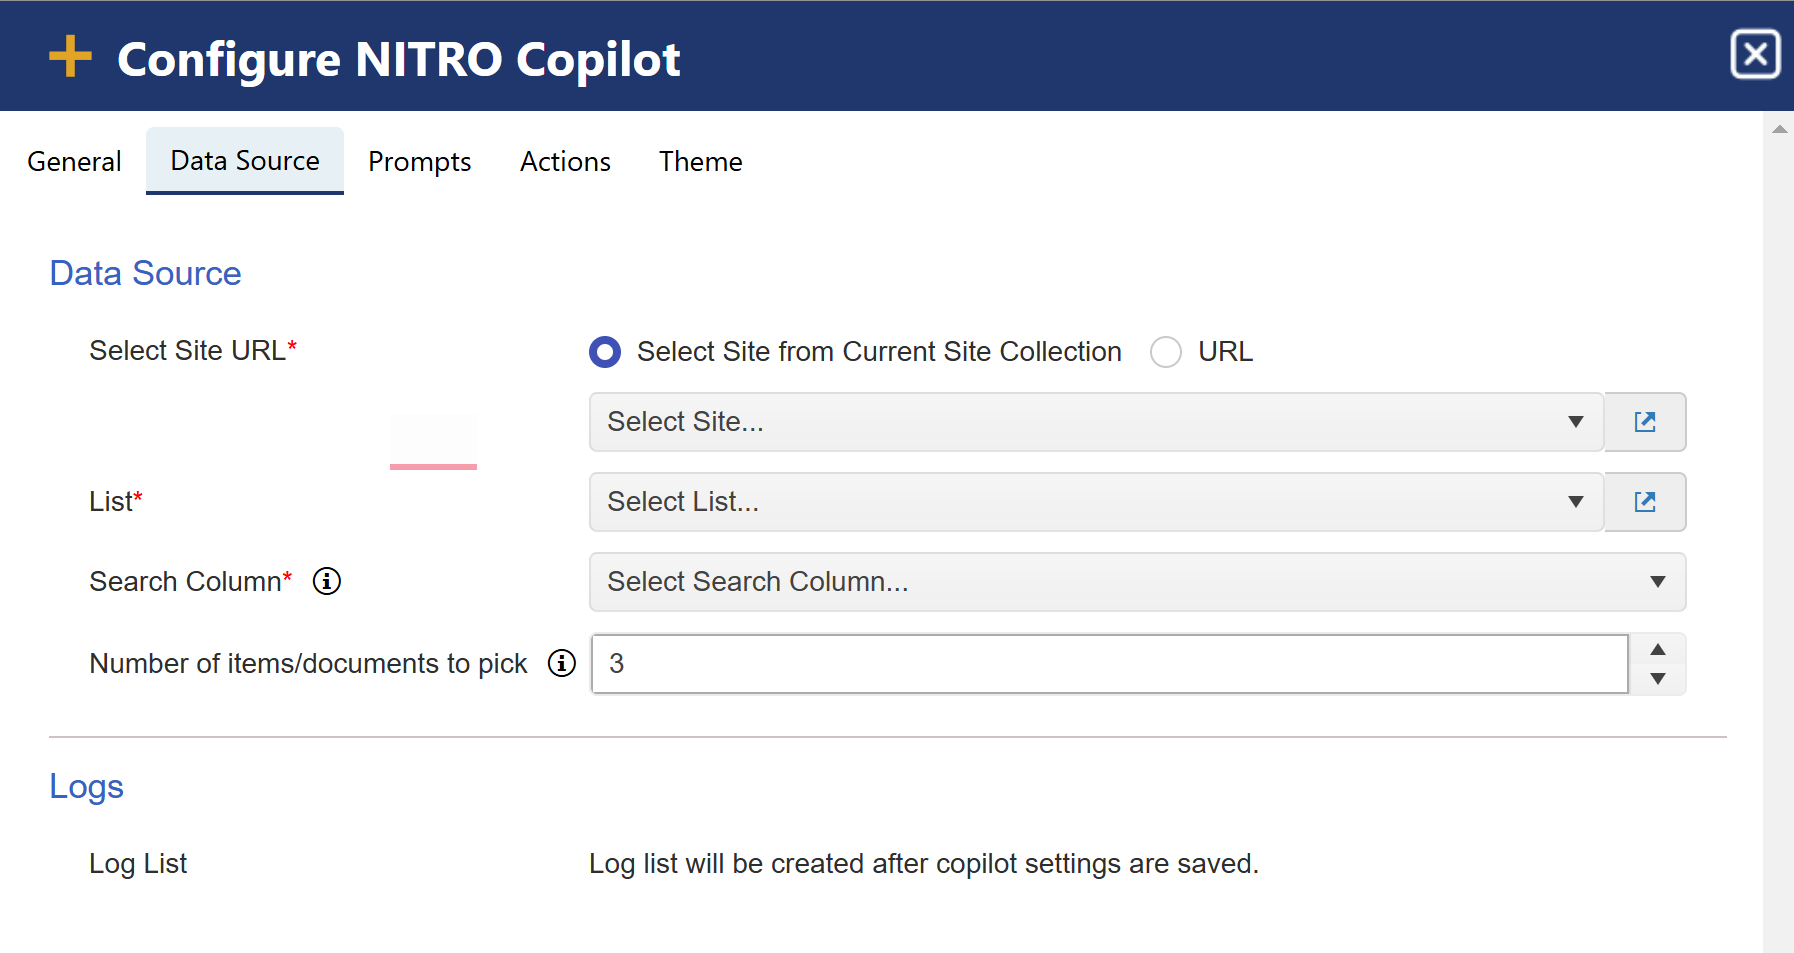
Task: Open the Select List dropdown
Action: 1096,502
